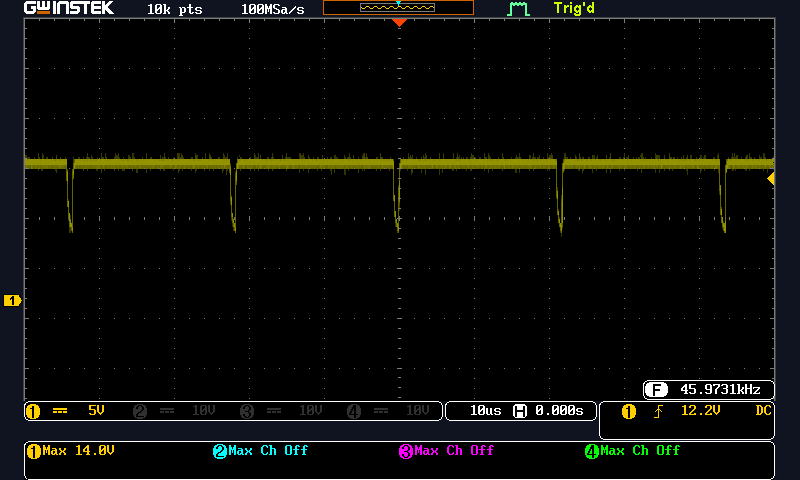The width and height of the screenshot is (800, 480).
Task: Click the H horizontal position icon
Action: (520, 411)
